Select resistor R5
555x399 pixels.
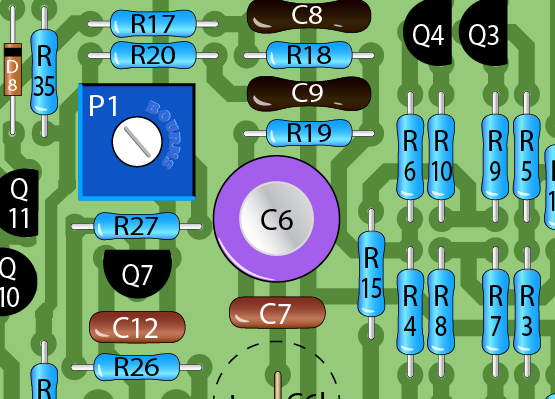[527, 157]
